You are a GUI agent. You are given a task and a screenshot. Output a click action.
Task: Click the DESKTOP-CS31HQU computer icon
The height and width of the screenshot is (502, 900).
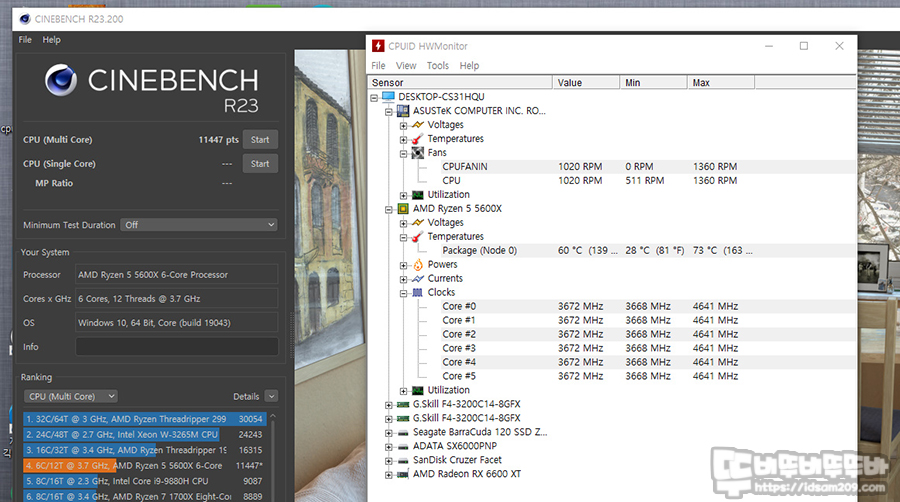pos(389,96)
